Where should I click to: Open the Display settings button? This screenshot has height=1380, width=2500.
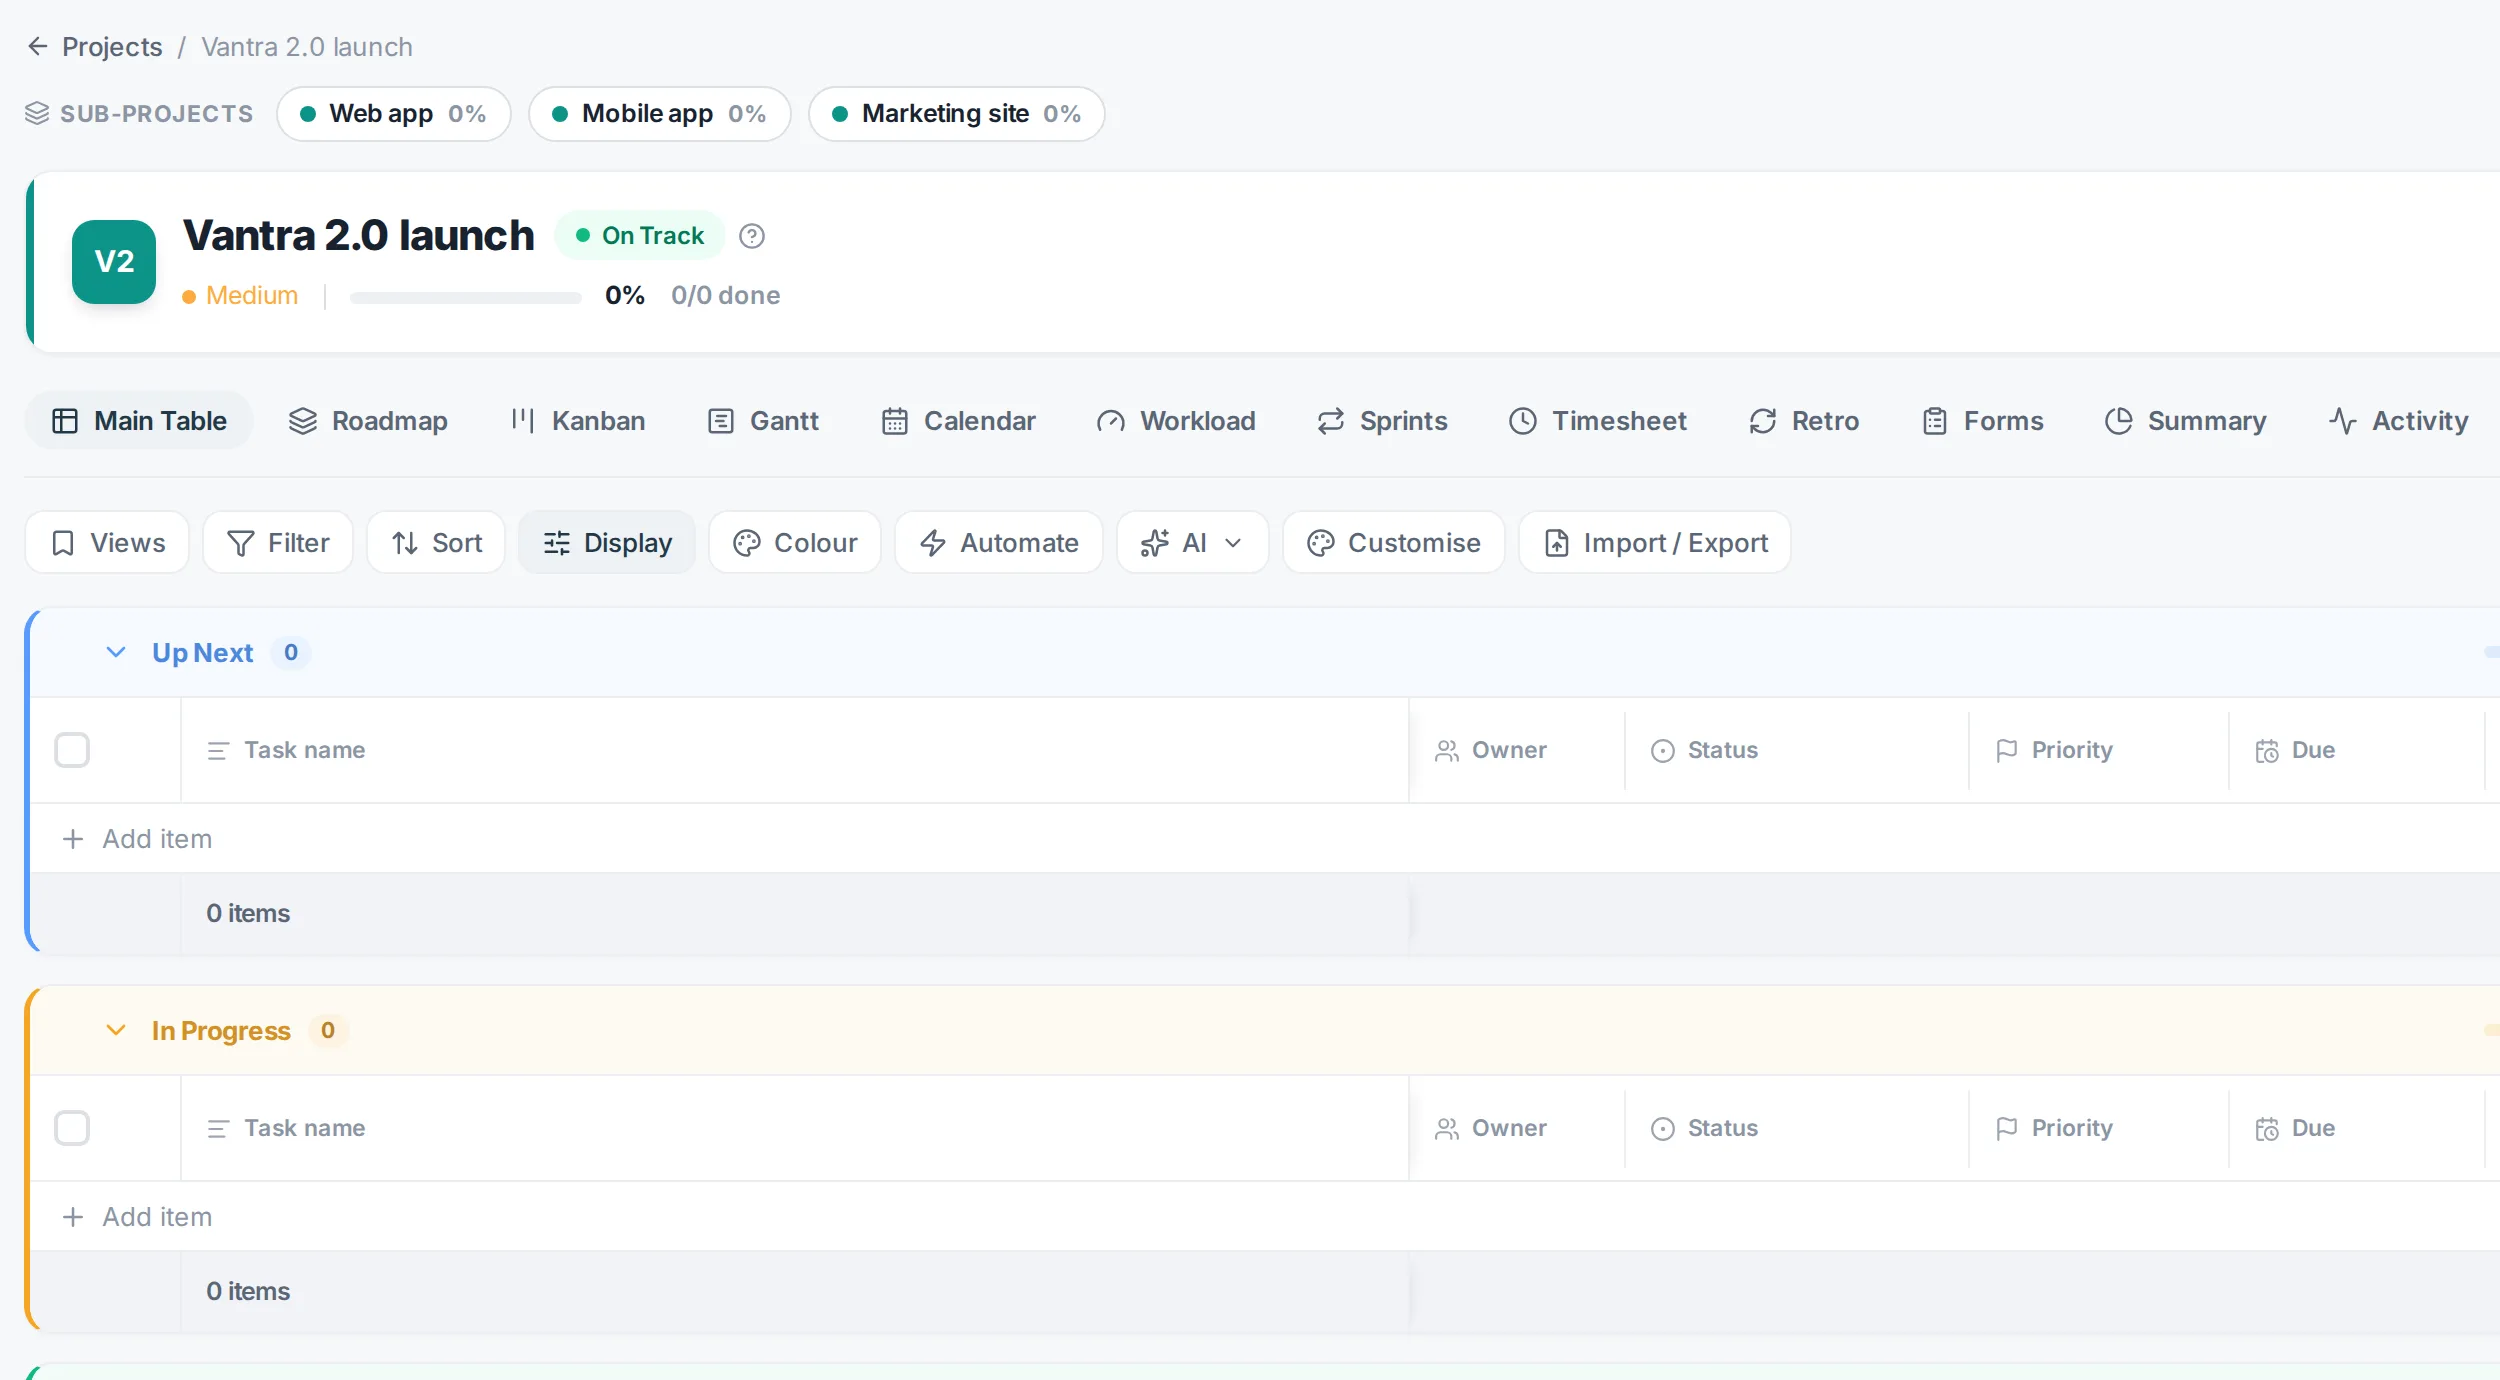[607, 542]
